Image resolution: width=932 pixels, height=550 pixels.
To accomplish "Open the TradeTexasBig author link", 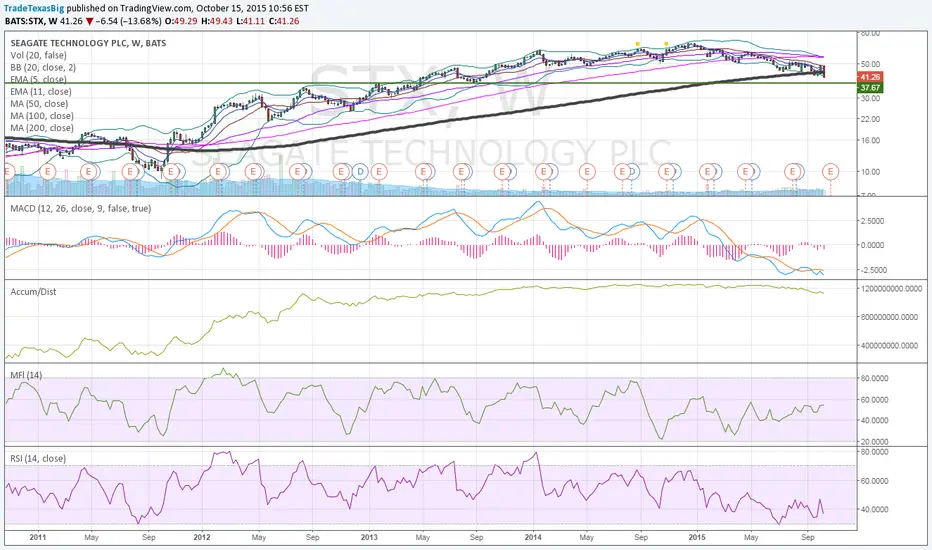I will [34, 9].
